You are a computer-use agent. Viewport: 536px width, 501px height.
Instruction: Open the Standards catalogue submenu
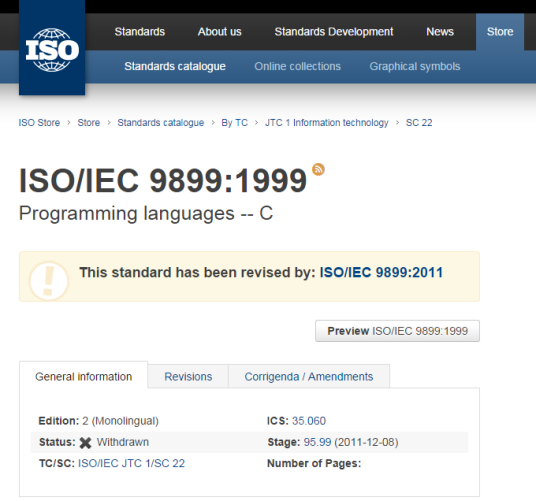click(175, 66)
